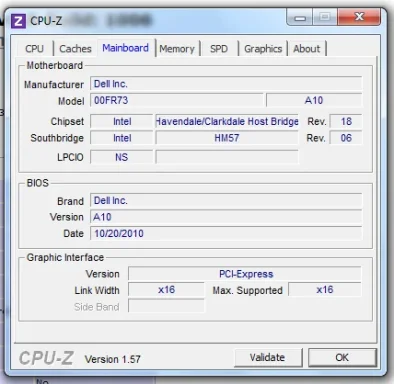Click the Southbridge label

[57, 138]
